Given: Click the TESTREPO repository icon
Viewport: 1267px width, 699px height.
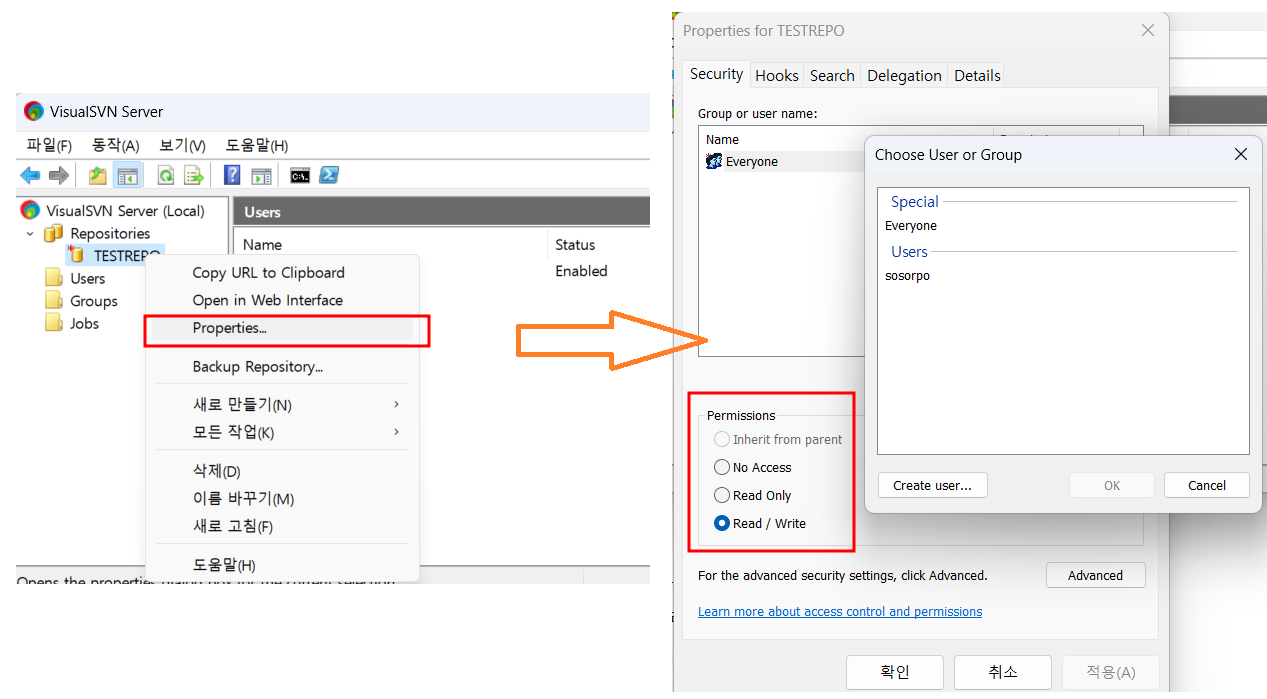Looking at the screenshot, I should point(76,255).
